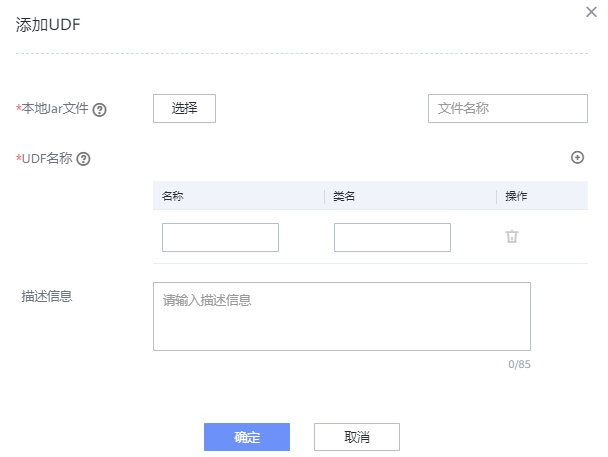The width and height of the screenshot is (608, 457).
Task: Click the 0/85 character counter
Action: tap(519, 364)
